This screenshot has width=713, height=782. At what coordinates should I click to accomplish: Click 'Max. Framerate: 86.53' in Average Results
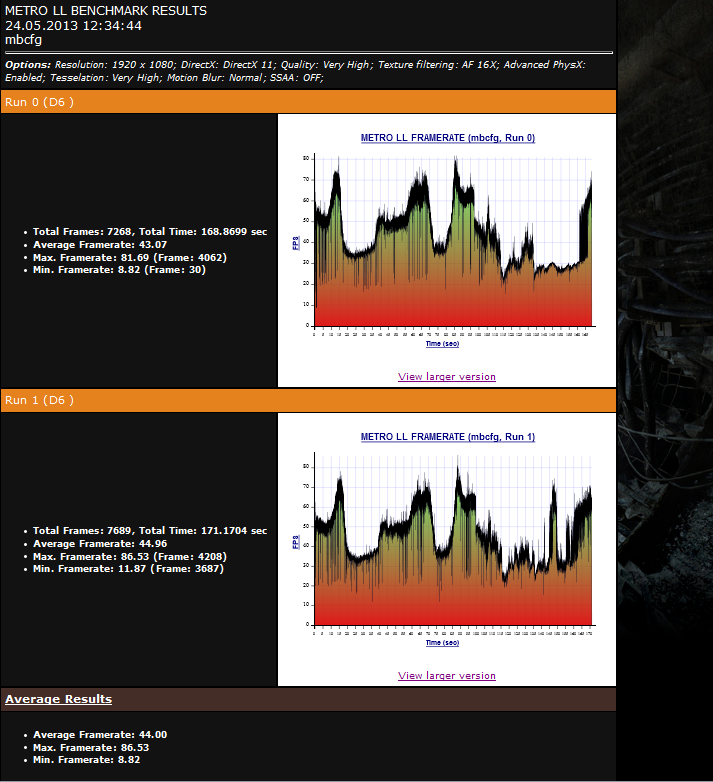point(91,748)
